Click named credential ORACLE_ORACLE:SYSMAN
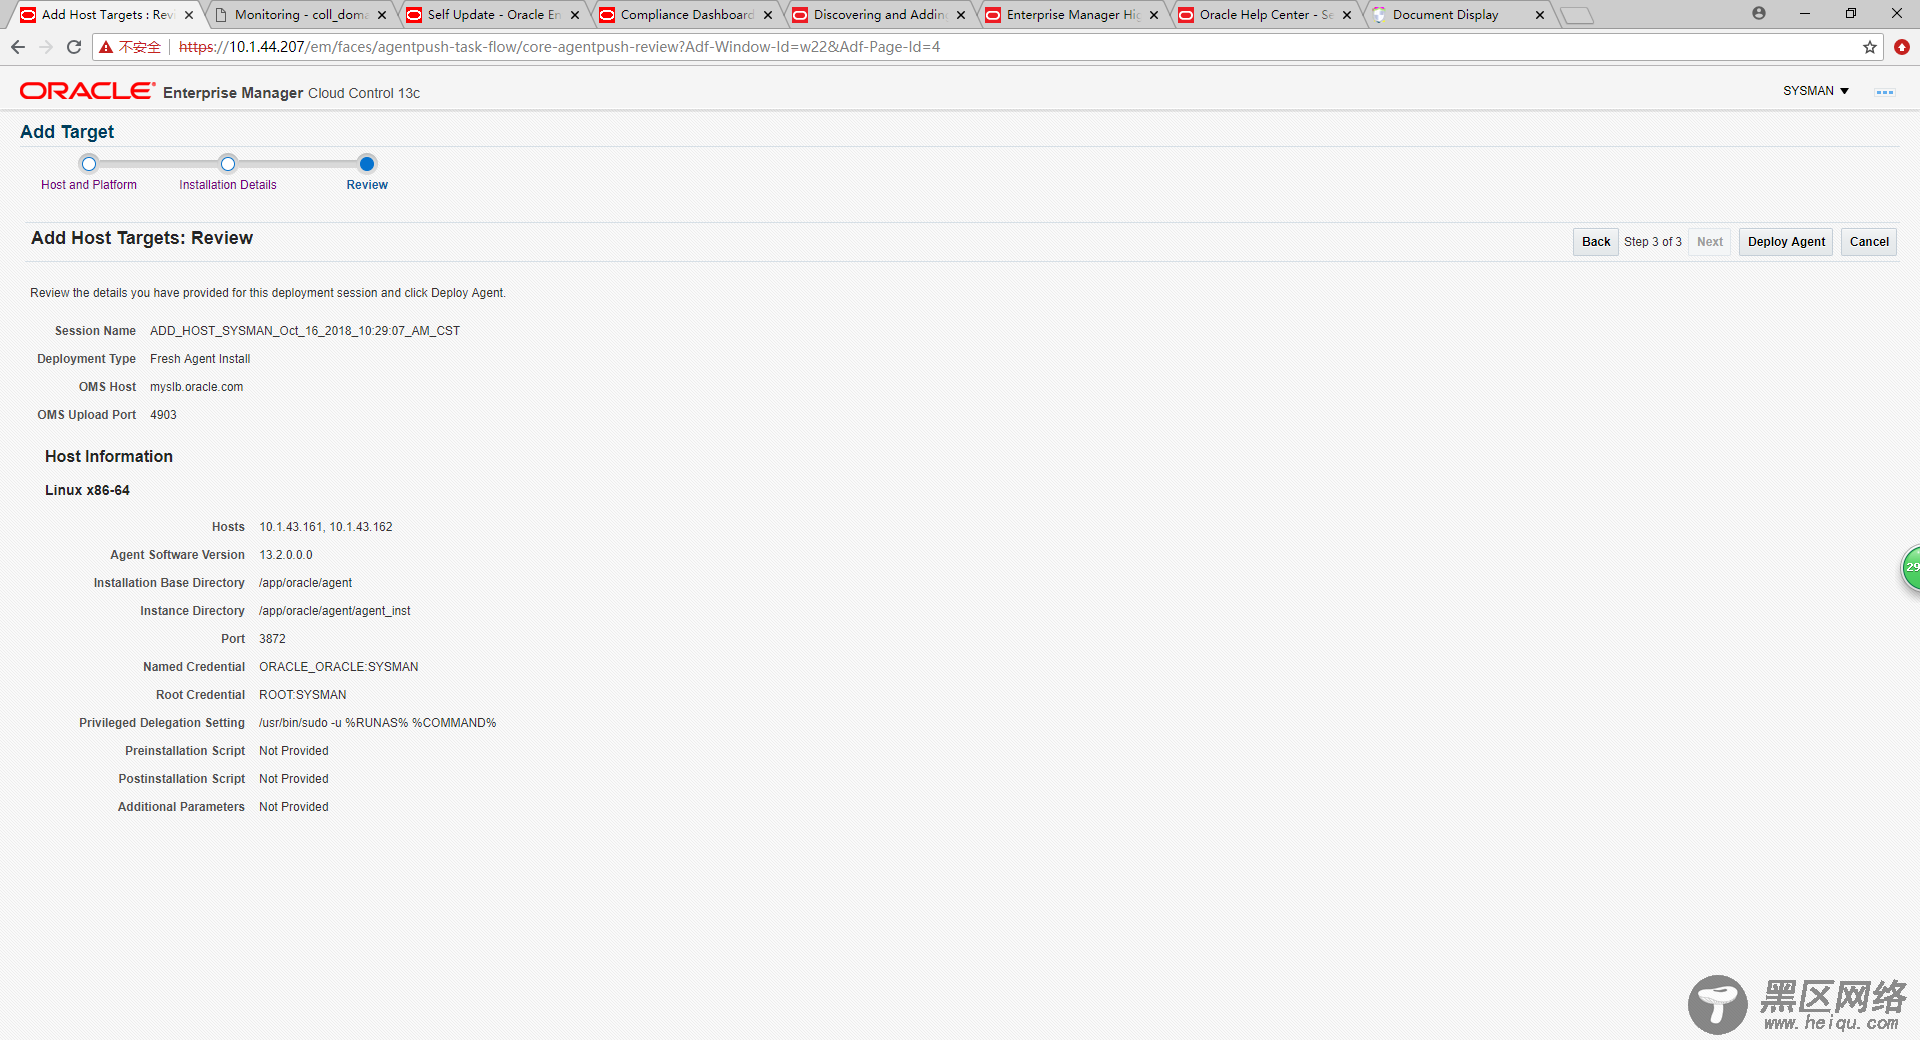The height and width of the screenshot is (1040, 1920). click(x=339, y=667)
